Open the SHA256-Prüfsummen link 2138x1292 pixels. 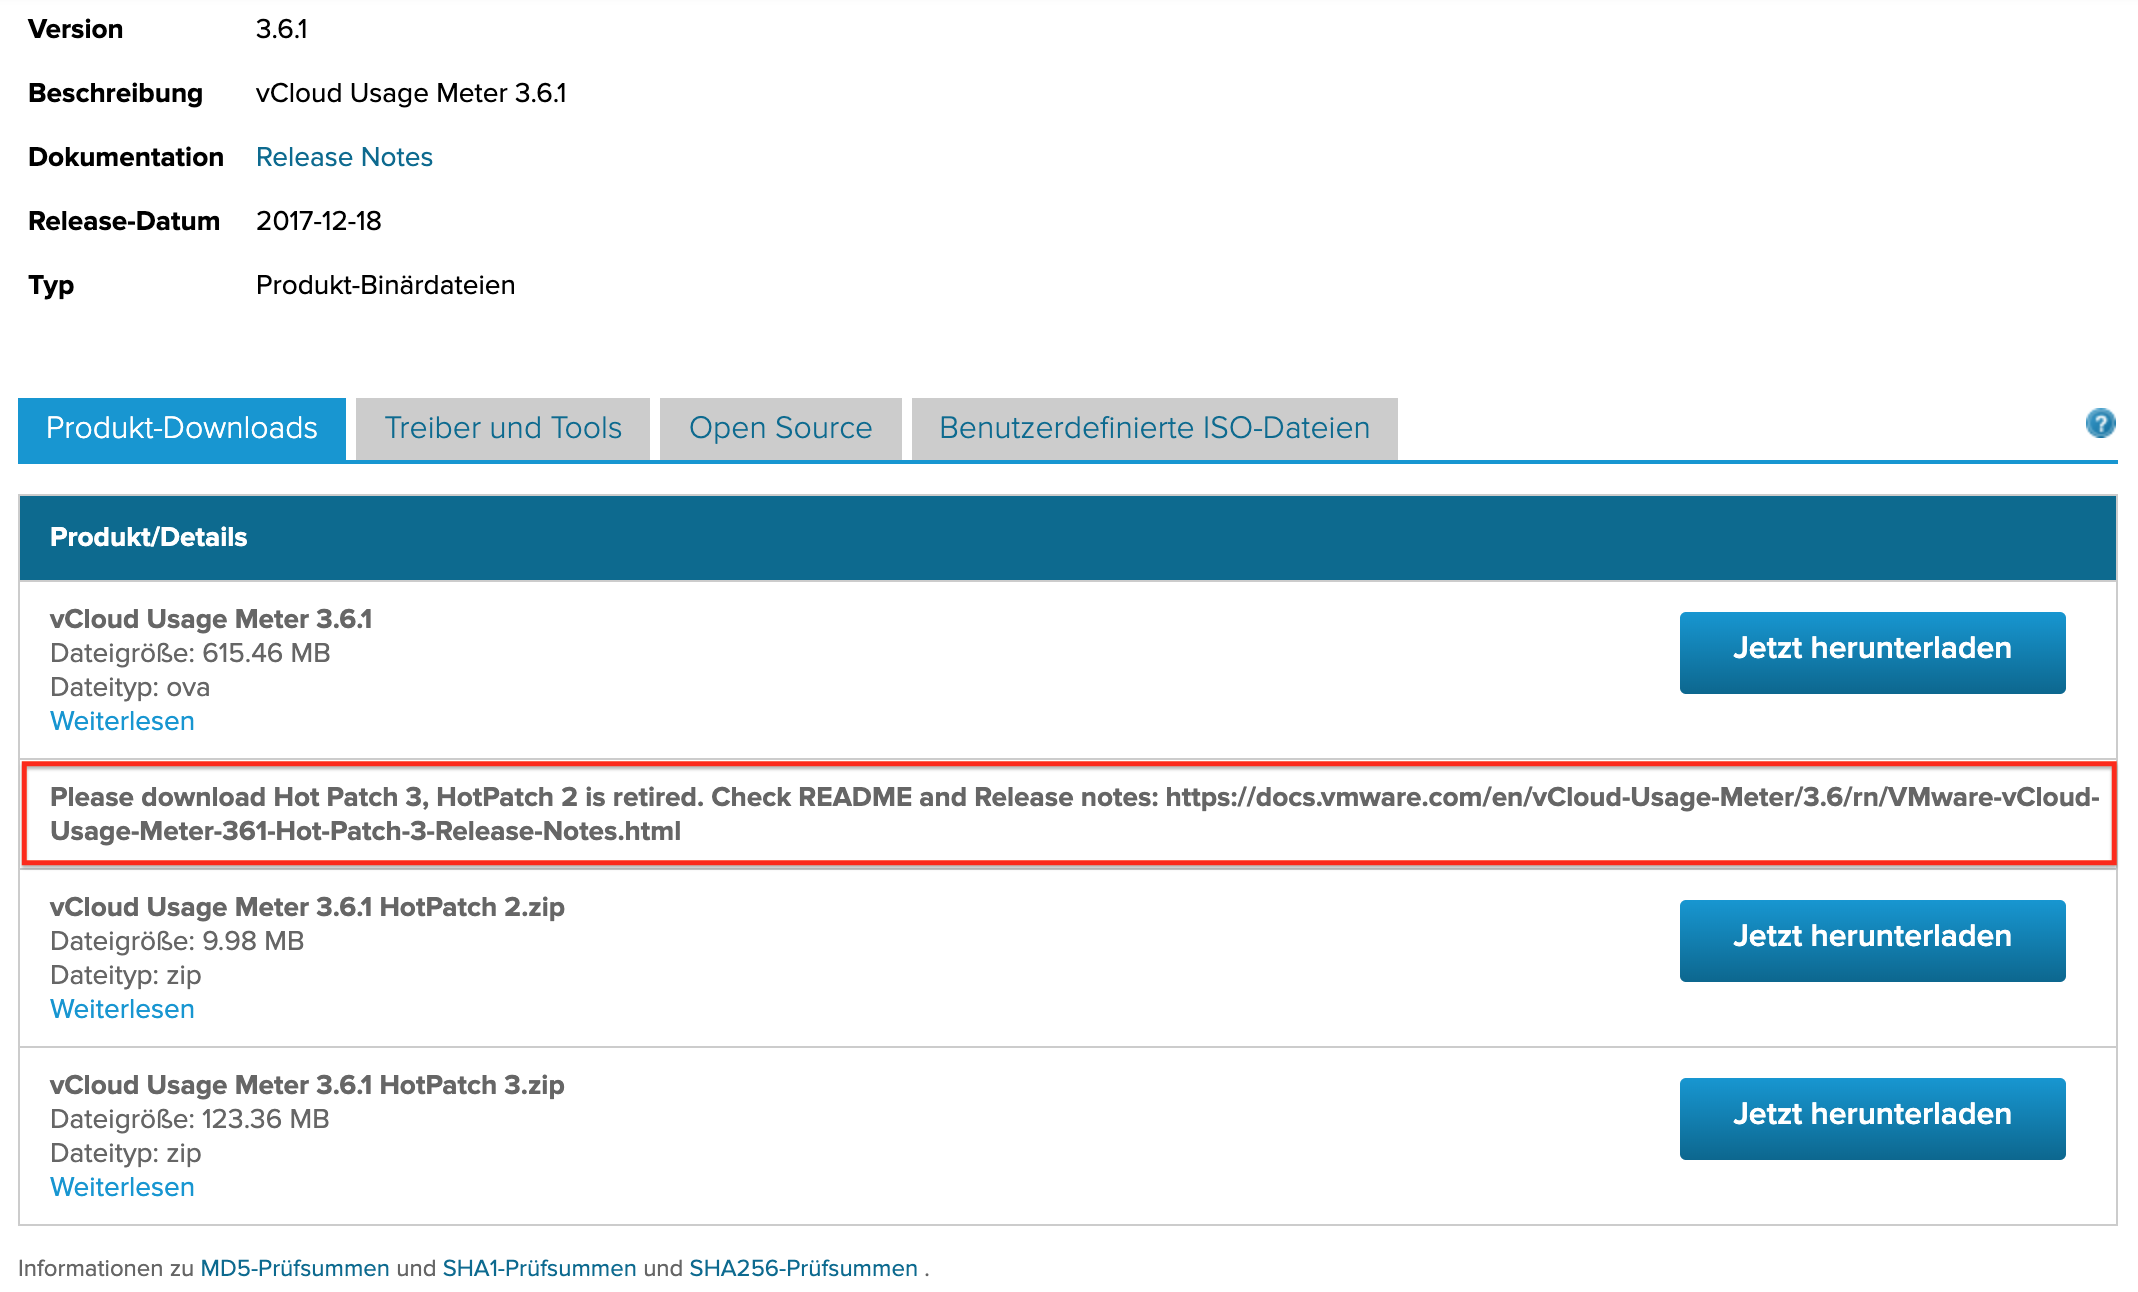[x=803, y=1268]
